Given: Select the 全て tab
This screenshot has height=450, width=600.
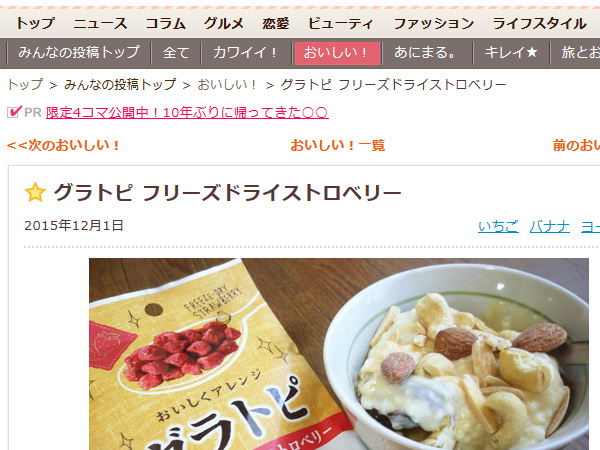Looking at the screenshot, I should [x=176, y=52].
